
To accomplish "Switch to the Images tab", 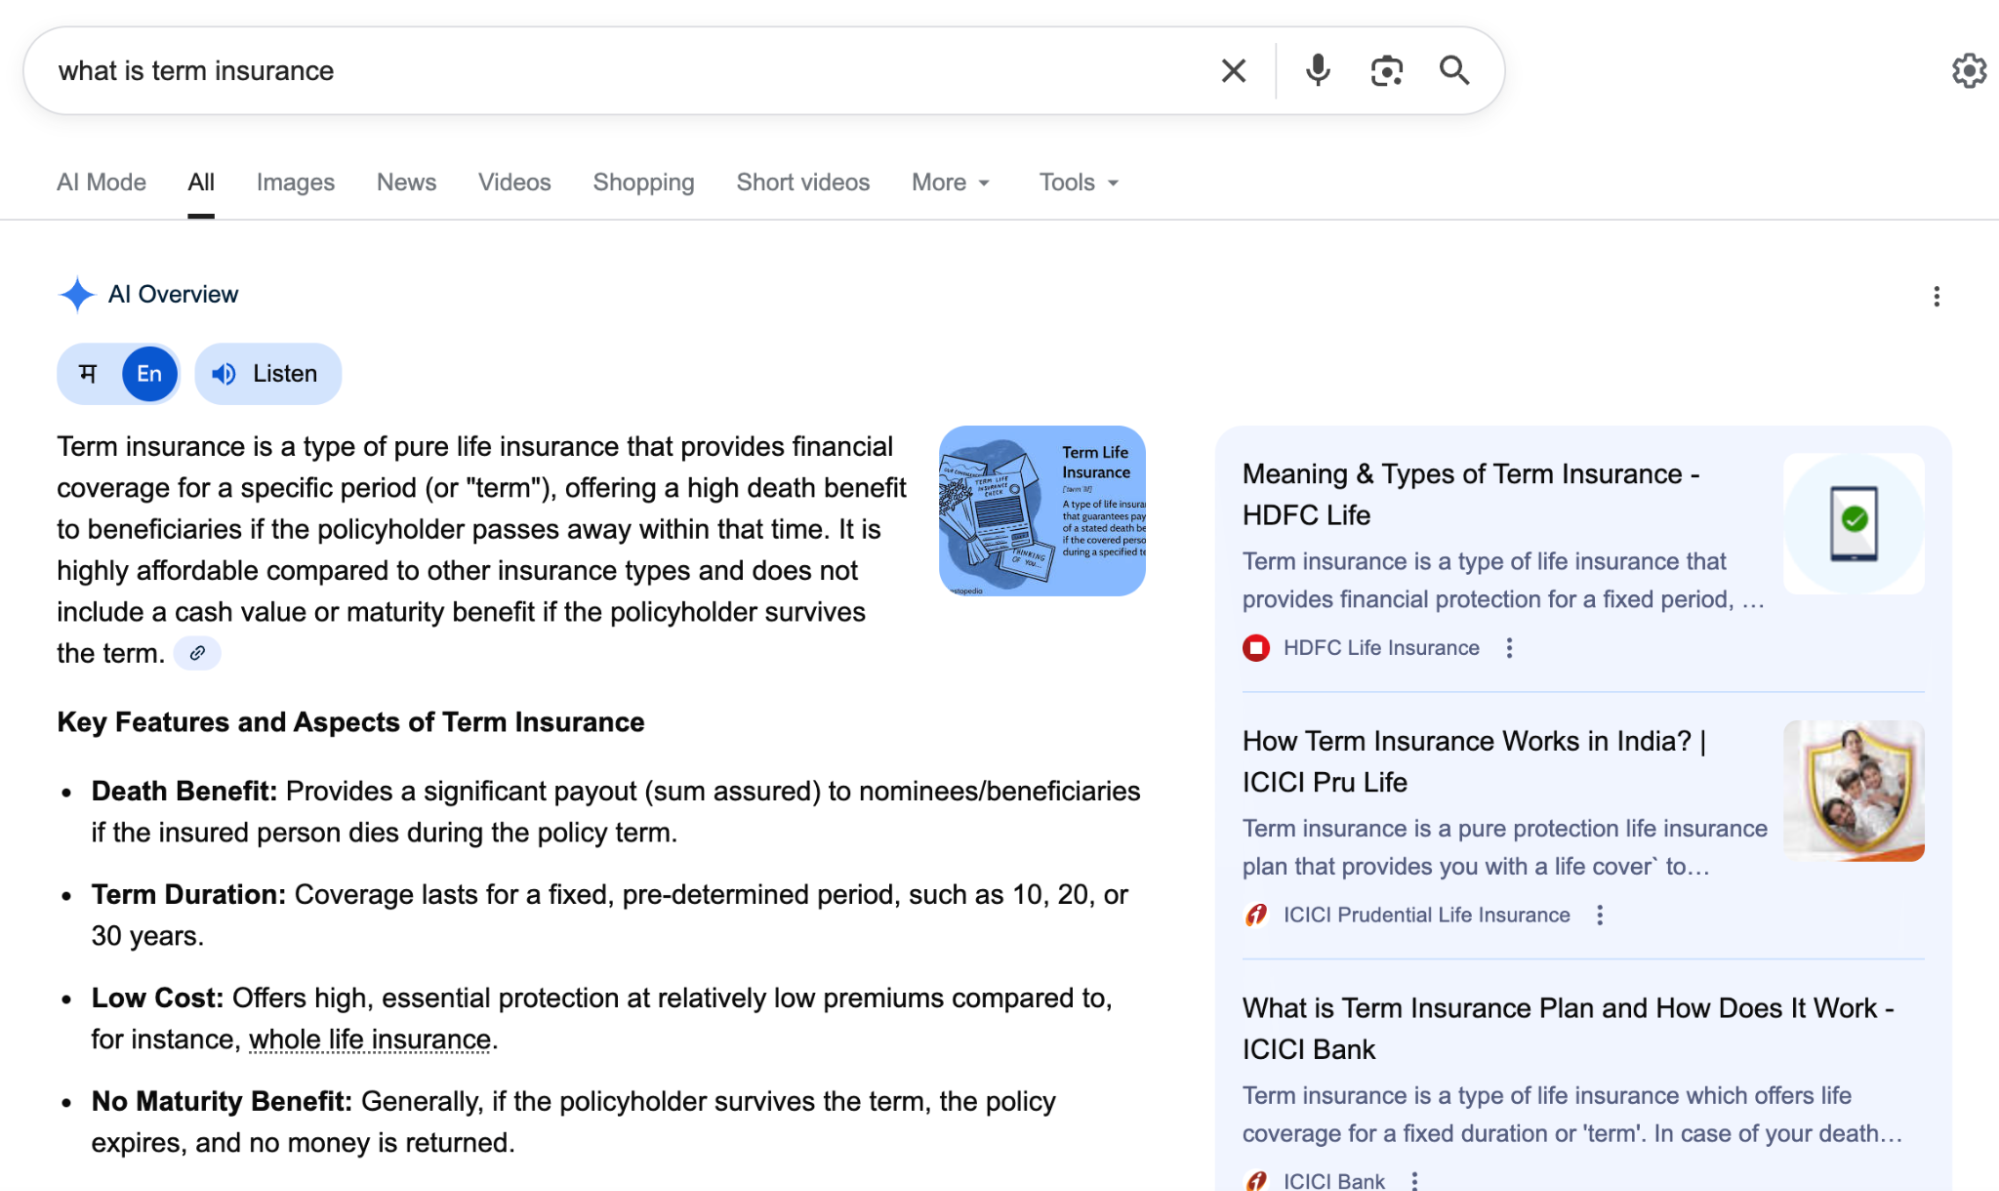I will (x=295, y=183).
